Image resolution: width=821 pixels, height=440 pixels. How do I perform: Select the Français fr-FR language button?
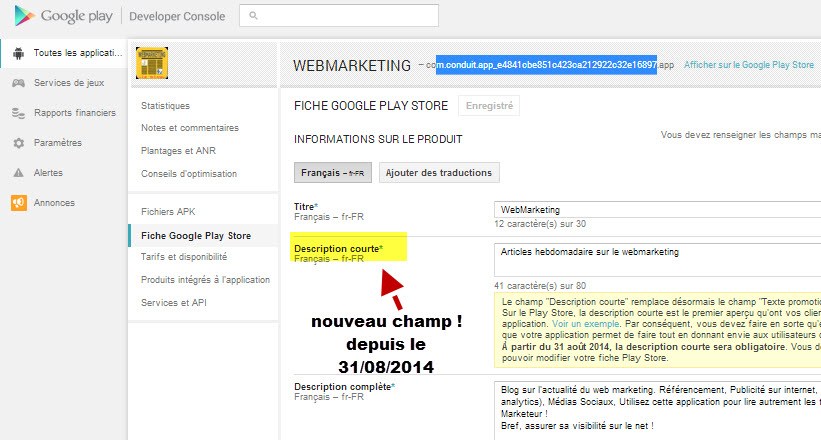pos(332,173)
